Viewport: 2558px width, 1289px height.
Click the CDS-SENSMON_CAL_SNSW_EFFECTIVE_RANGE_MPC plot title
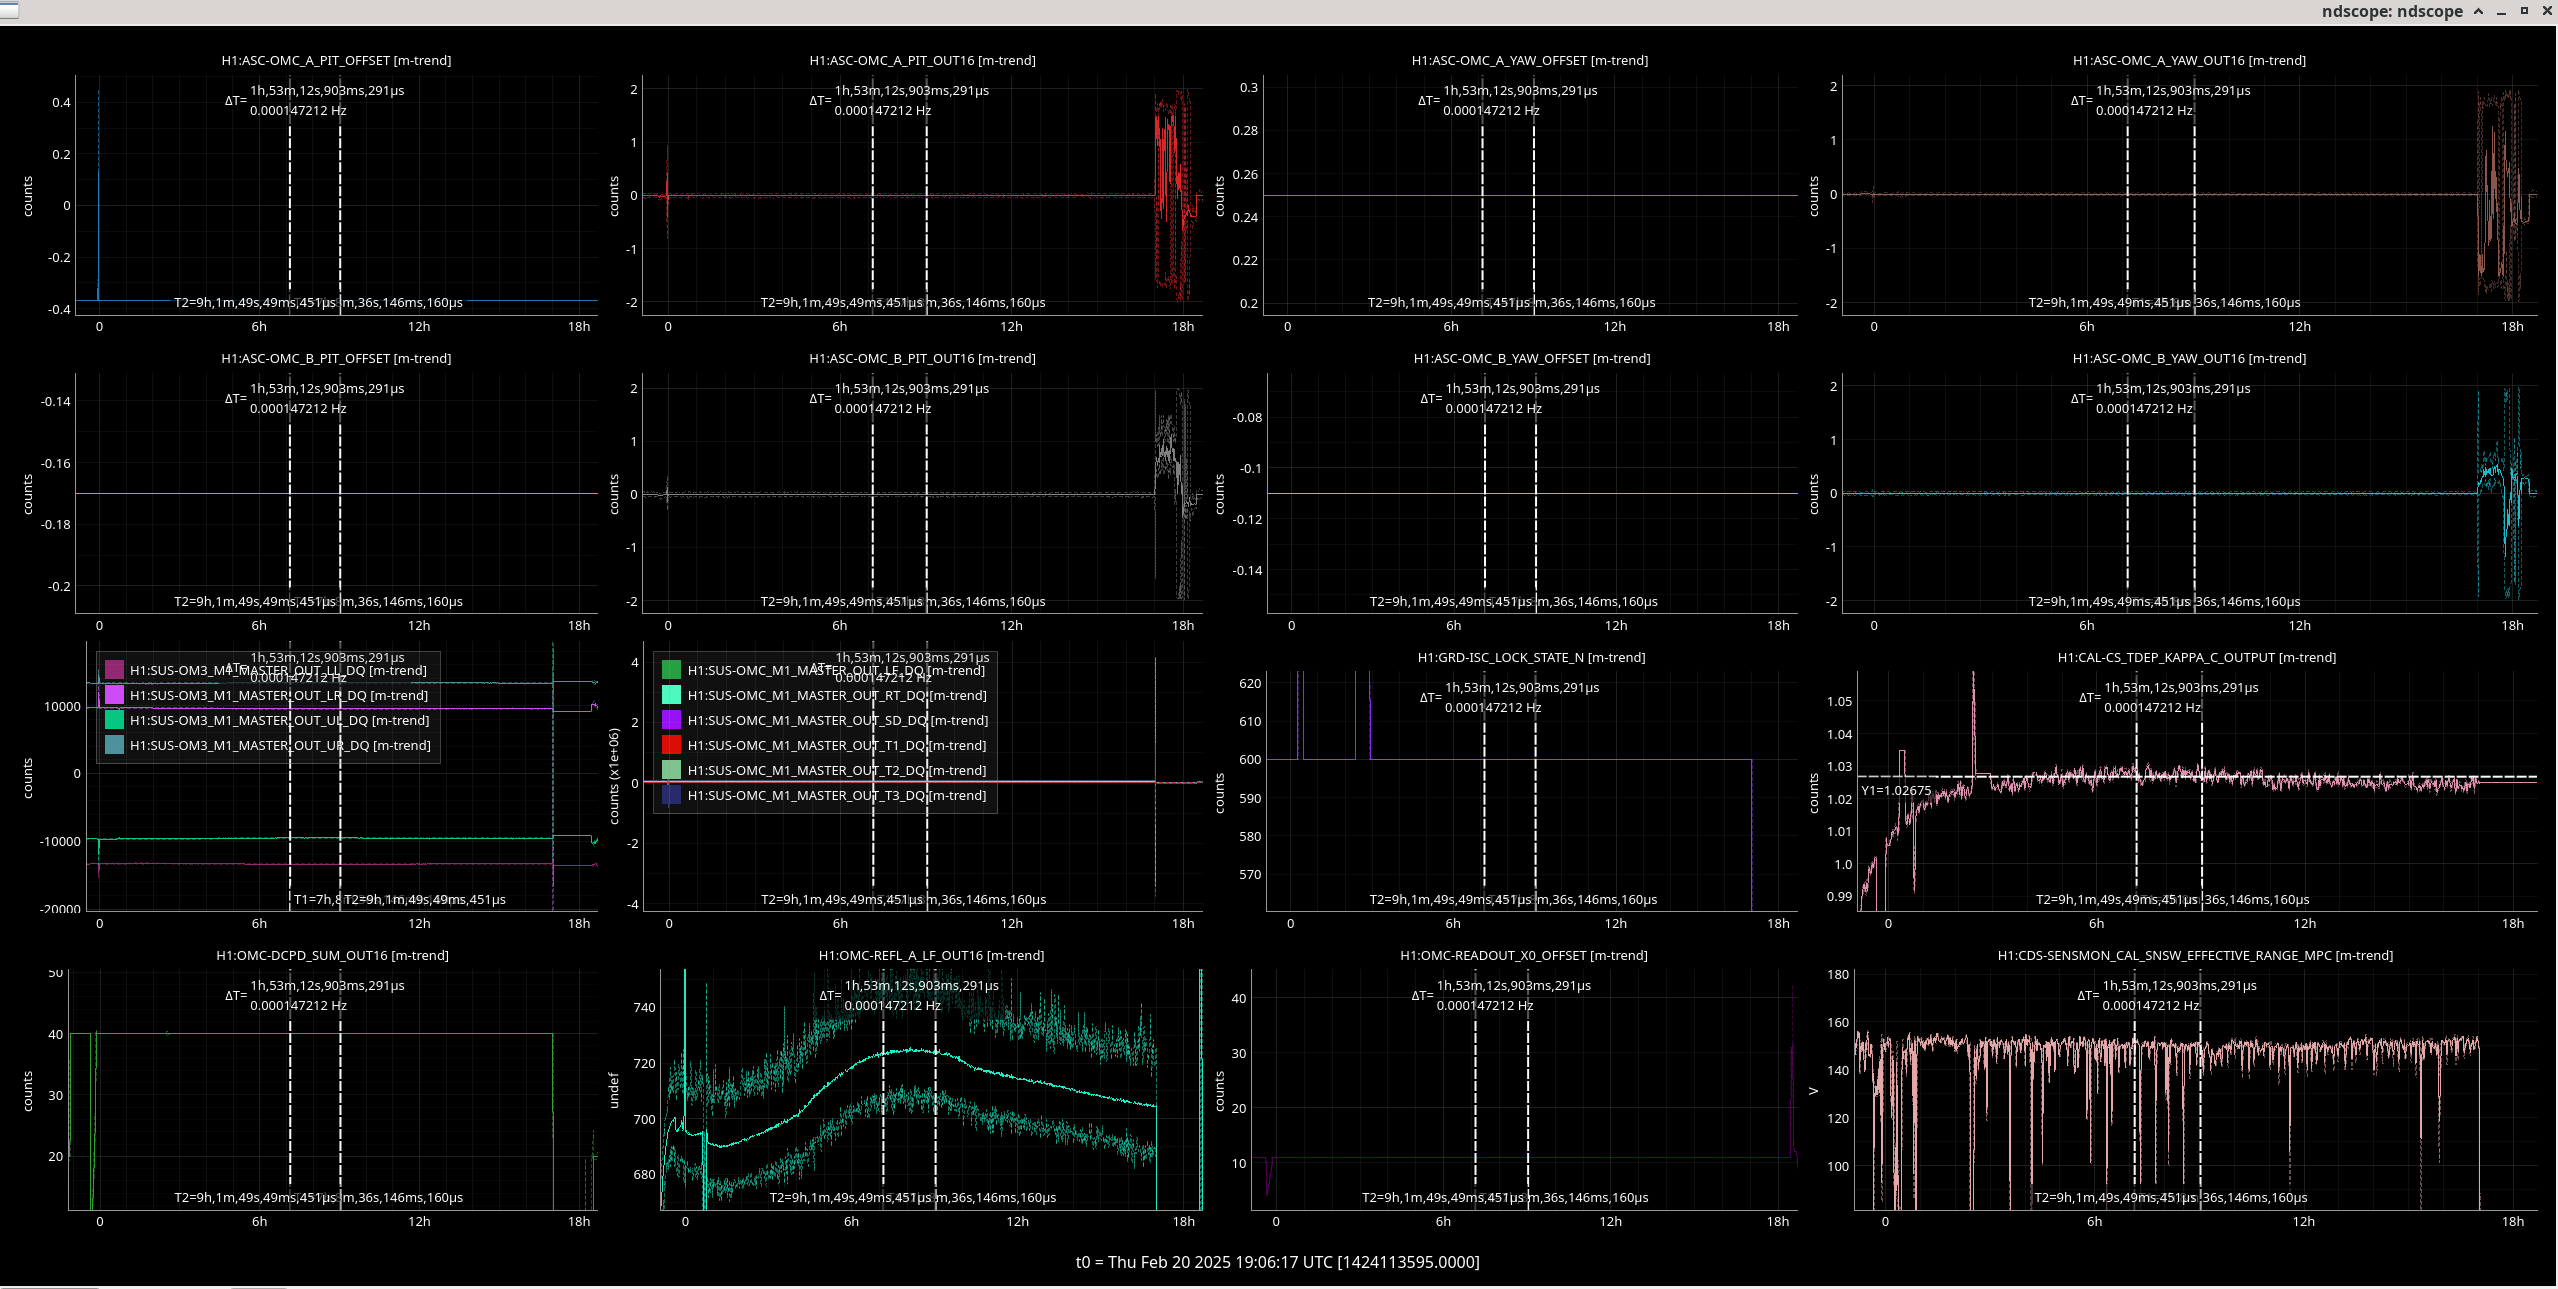(2195, 955)
